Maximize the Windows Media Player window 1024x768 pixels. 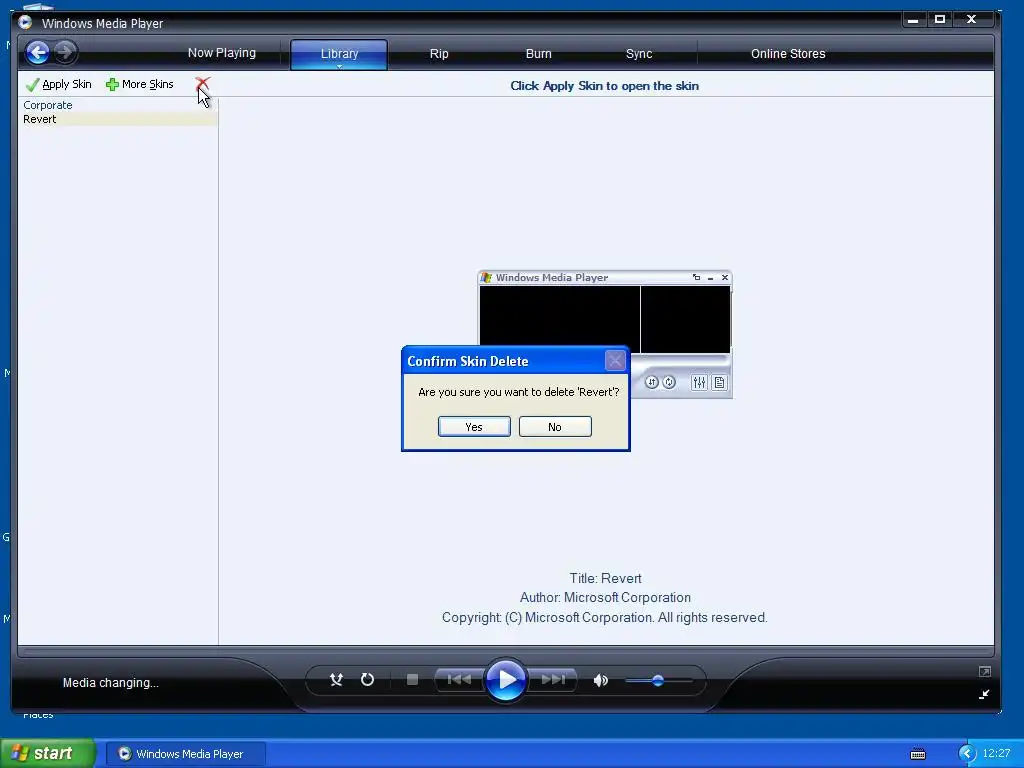coord(940,20)
